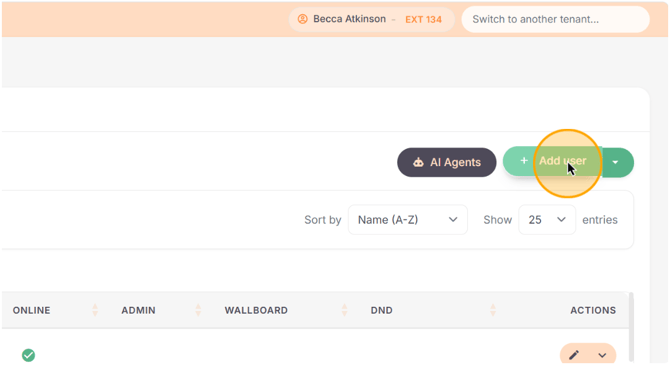Click the Becca Atkinson EXT 134 badge
Image resolution: width=670 pixels, height=370 pixels.
(x=371, y=19)
